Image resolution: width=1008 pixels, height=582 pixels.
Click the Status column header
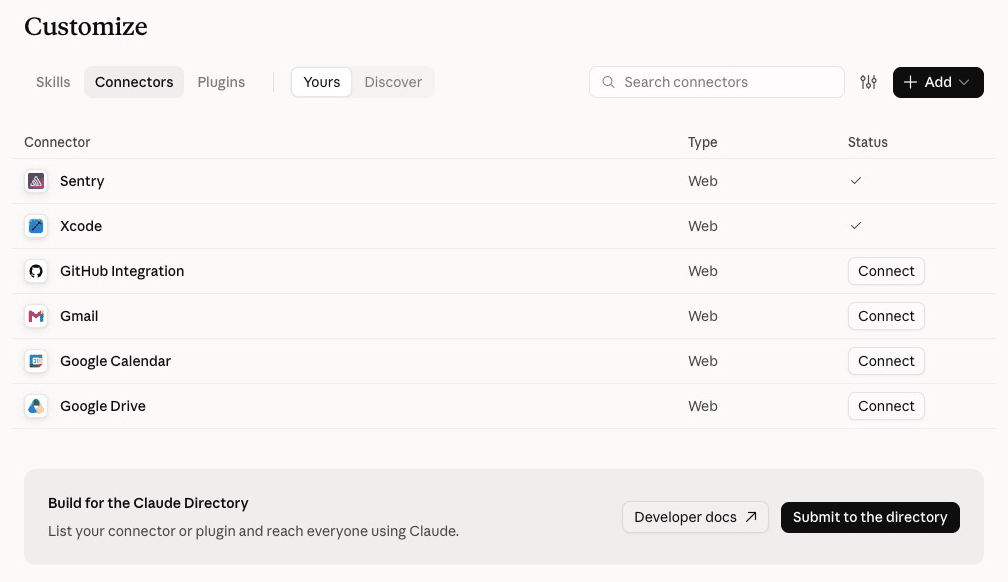tap(867, 142)
